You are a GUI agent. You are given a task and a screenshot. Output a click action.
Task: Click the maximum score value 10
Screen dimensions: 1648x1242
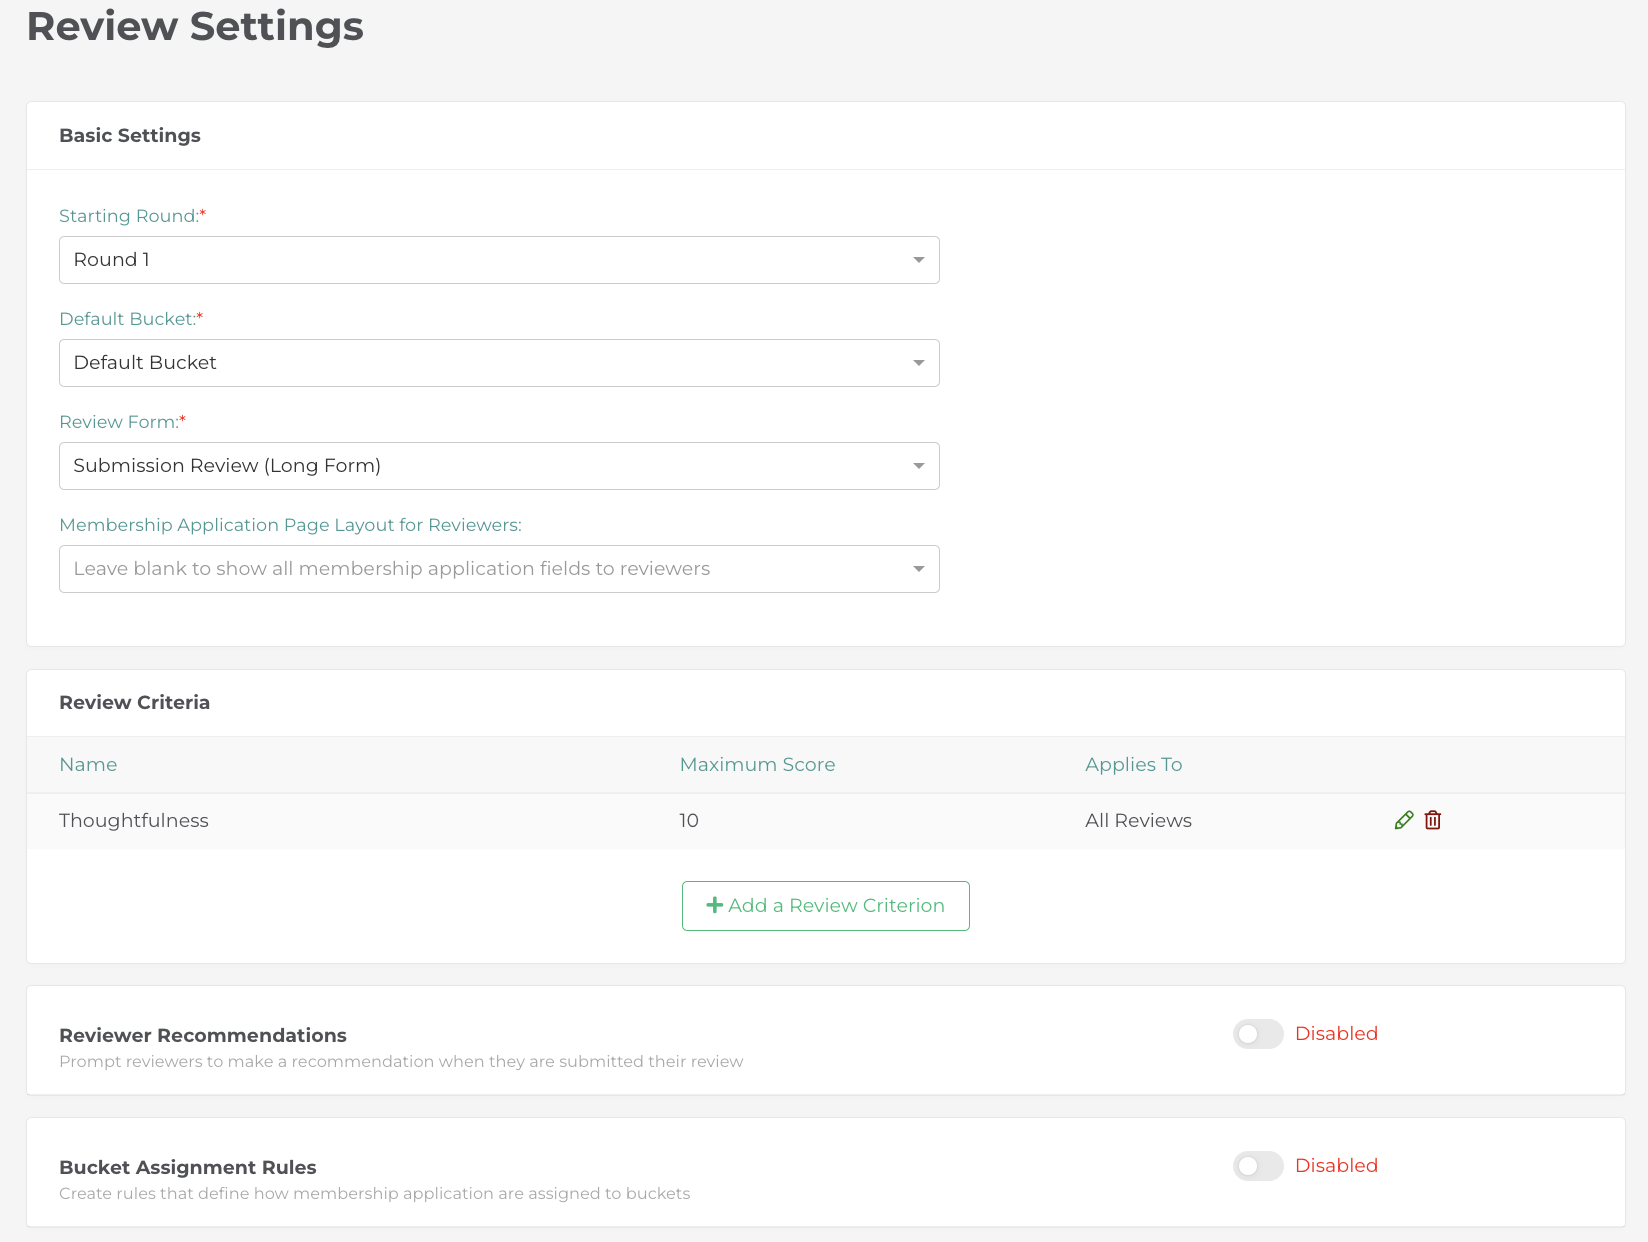coord(689,821)
